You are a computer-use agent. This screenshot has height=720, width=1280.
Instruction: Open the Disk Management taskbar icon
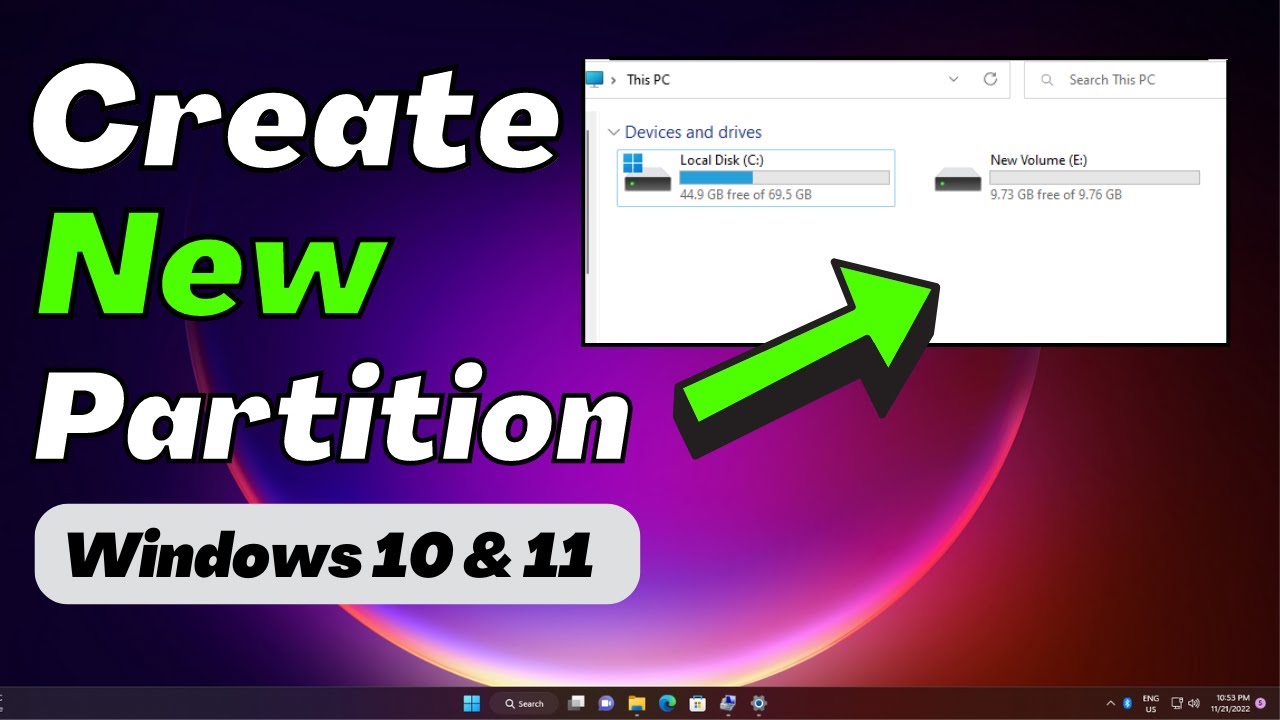click(x=728, y=703)
